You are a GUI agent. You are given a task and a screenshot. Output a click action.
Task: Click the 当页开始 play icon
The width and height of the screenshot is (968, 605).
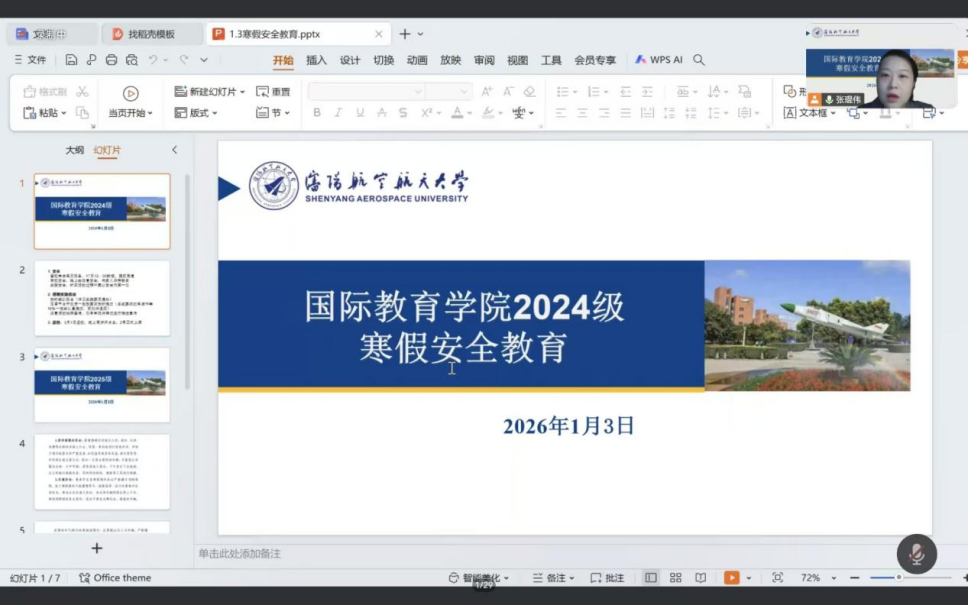130,93
